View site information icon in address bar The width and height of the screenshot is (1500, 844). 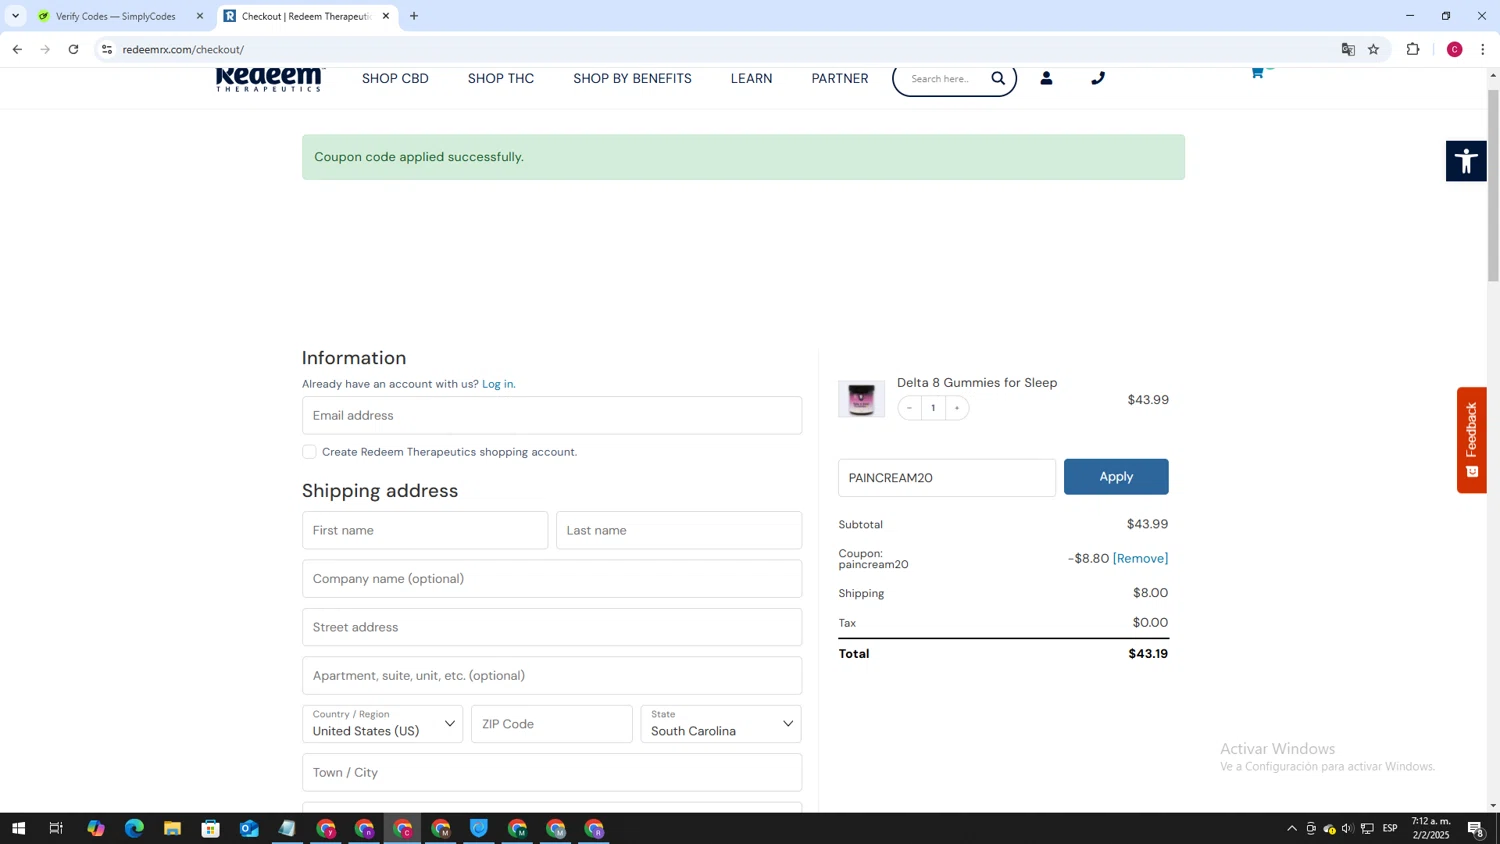pyautogui.click(x=107, y=49)
